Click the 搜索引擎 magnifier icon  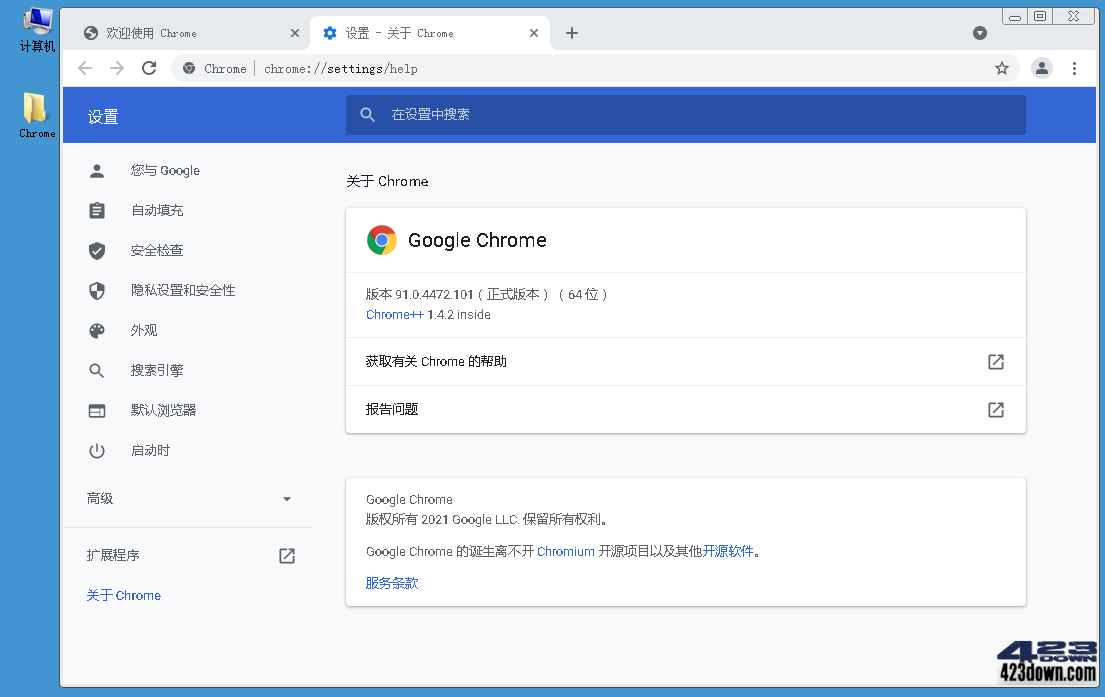pos(97,370)
